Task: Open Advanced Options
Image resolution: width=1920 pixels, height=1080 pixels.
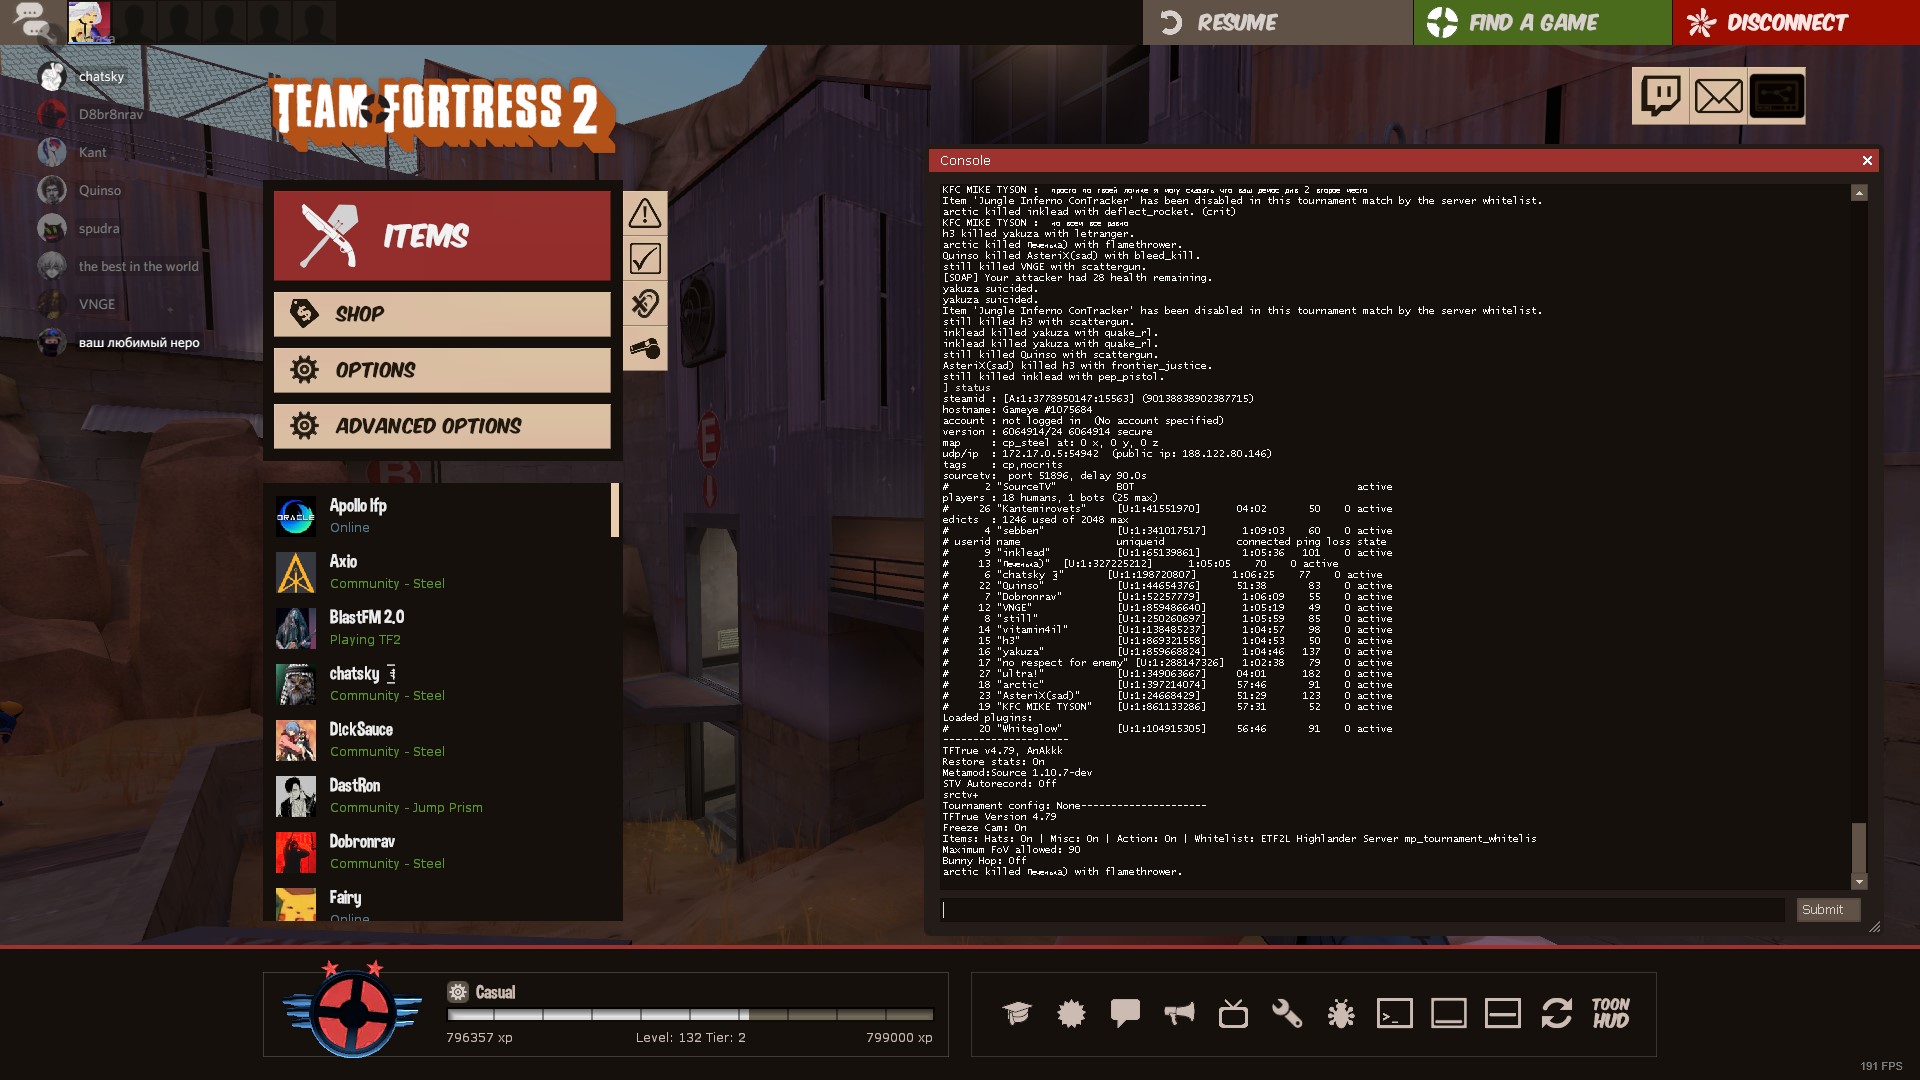Action: pyautogui.click(x=442, y=426)
